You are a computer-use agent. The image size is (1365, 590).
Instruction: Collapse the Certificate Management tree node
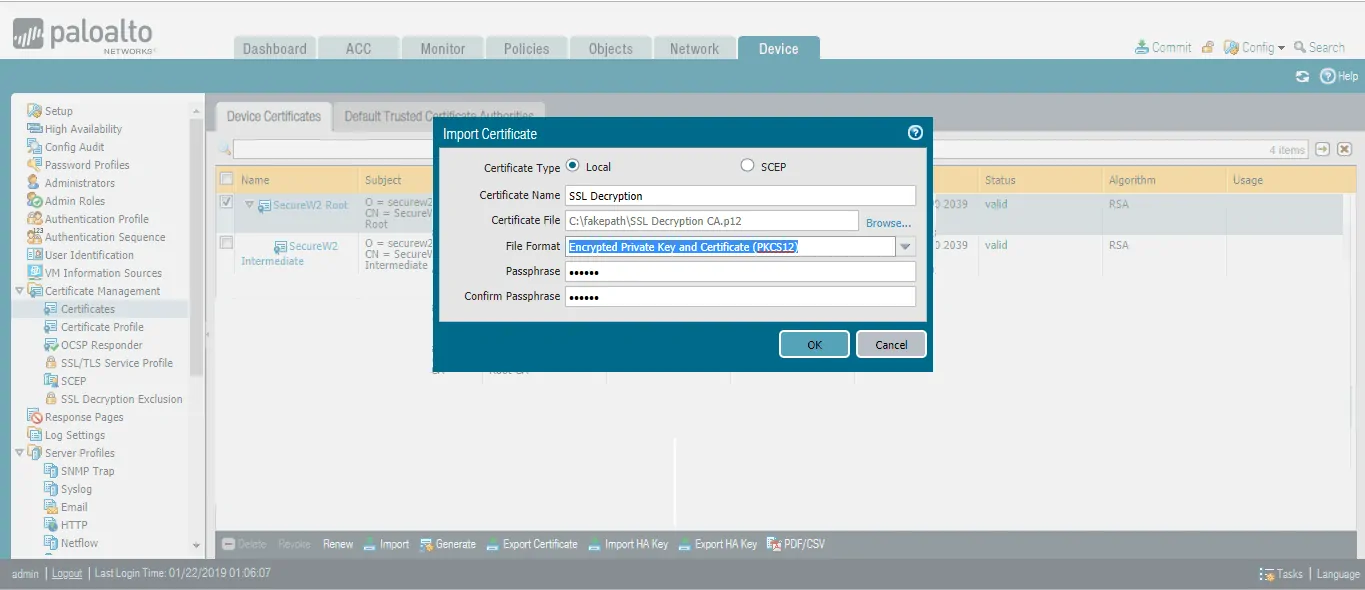19,291
